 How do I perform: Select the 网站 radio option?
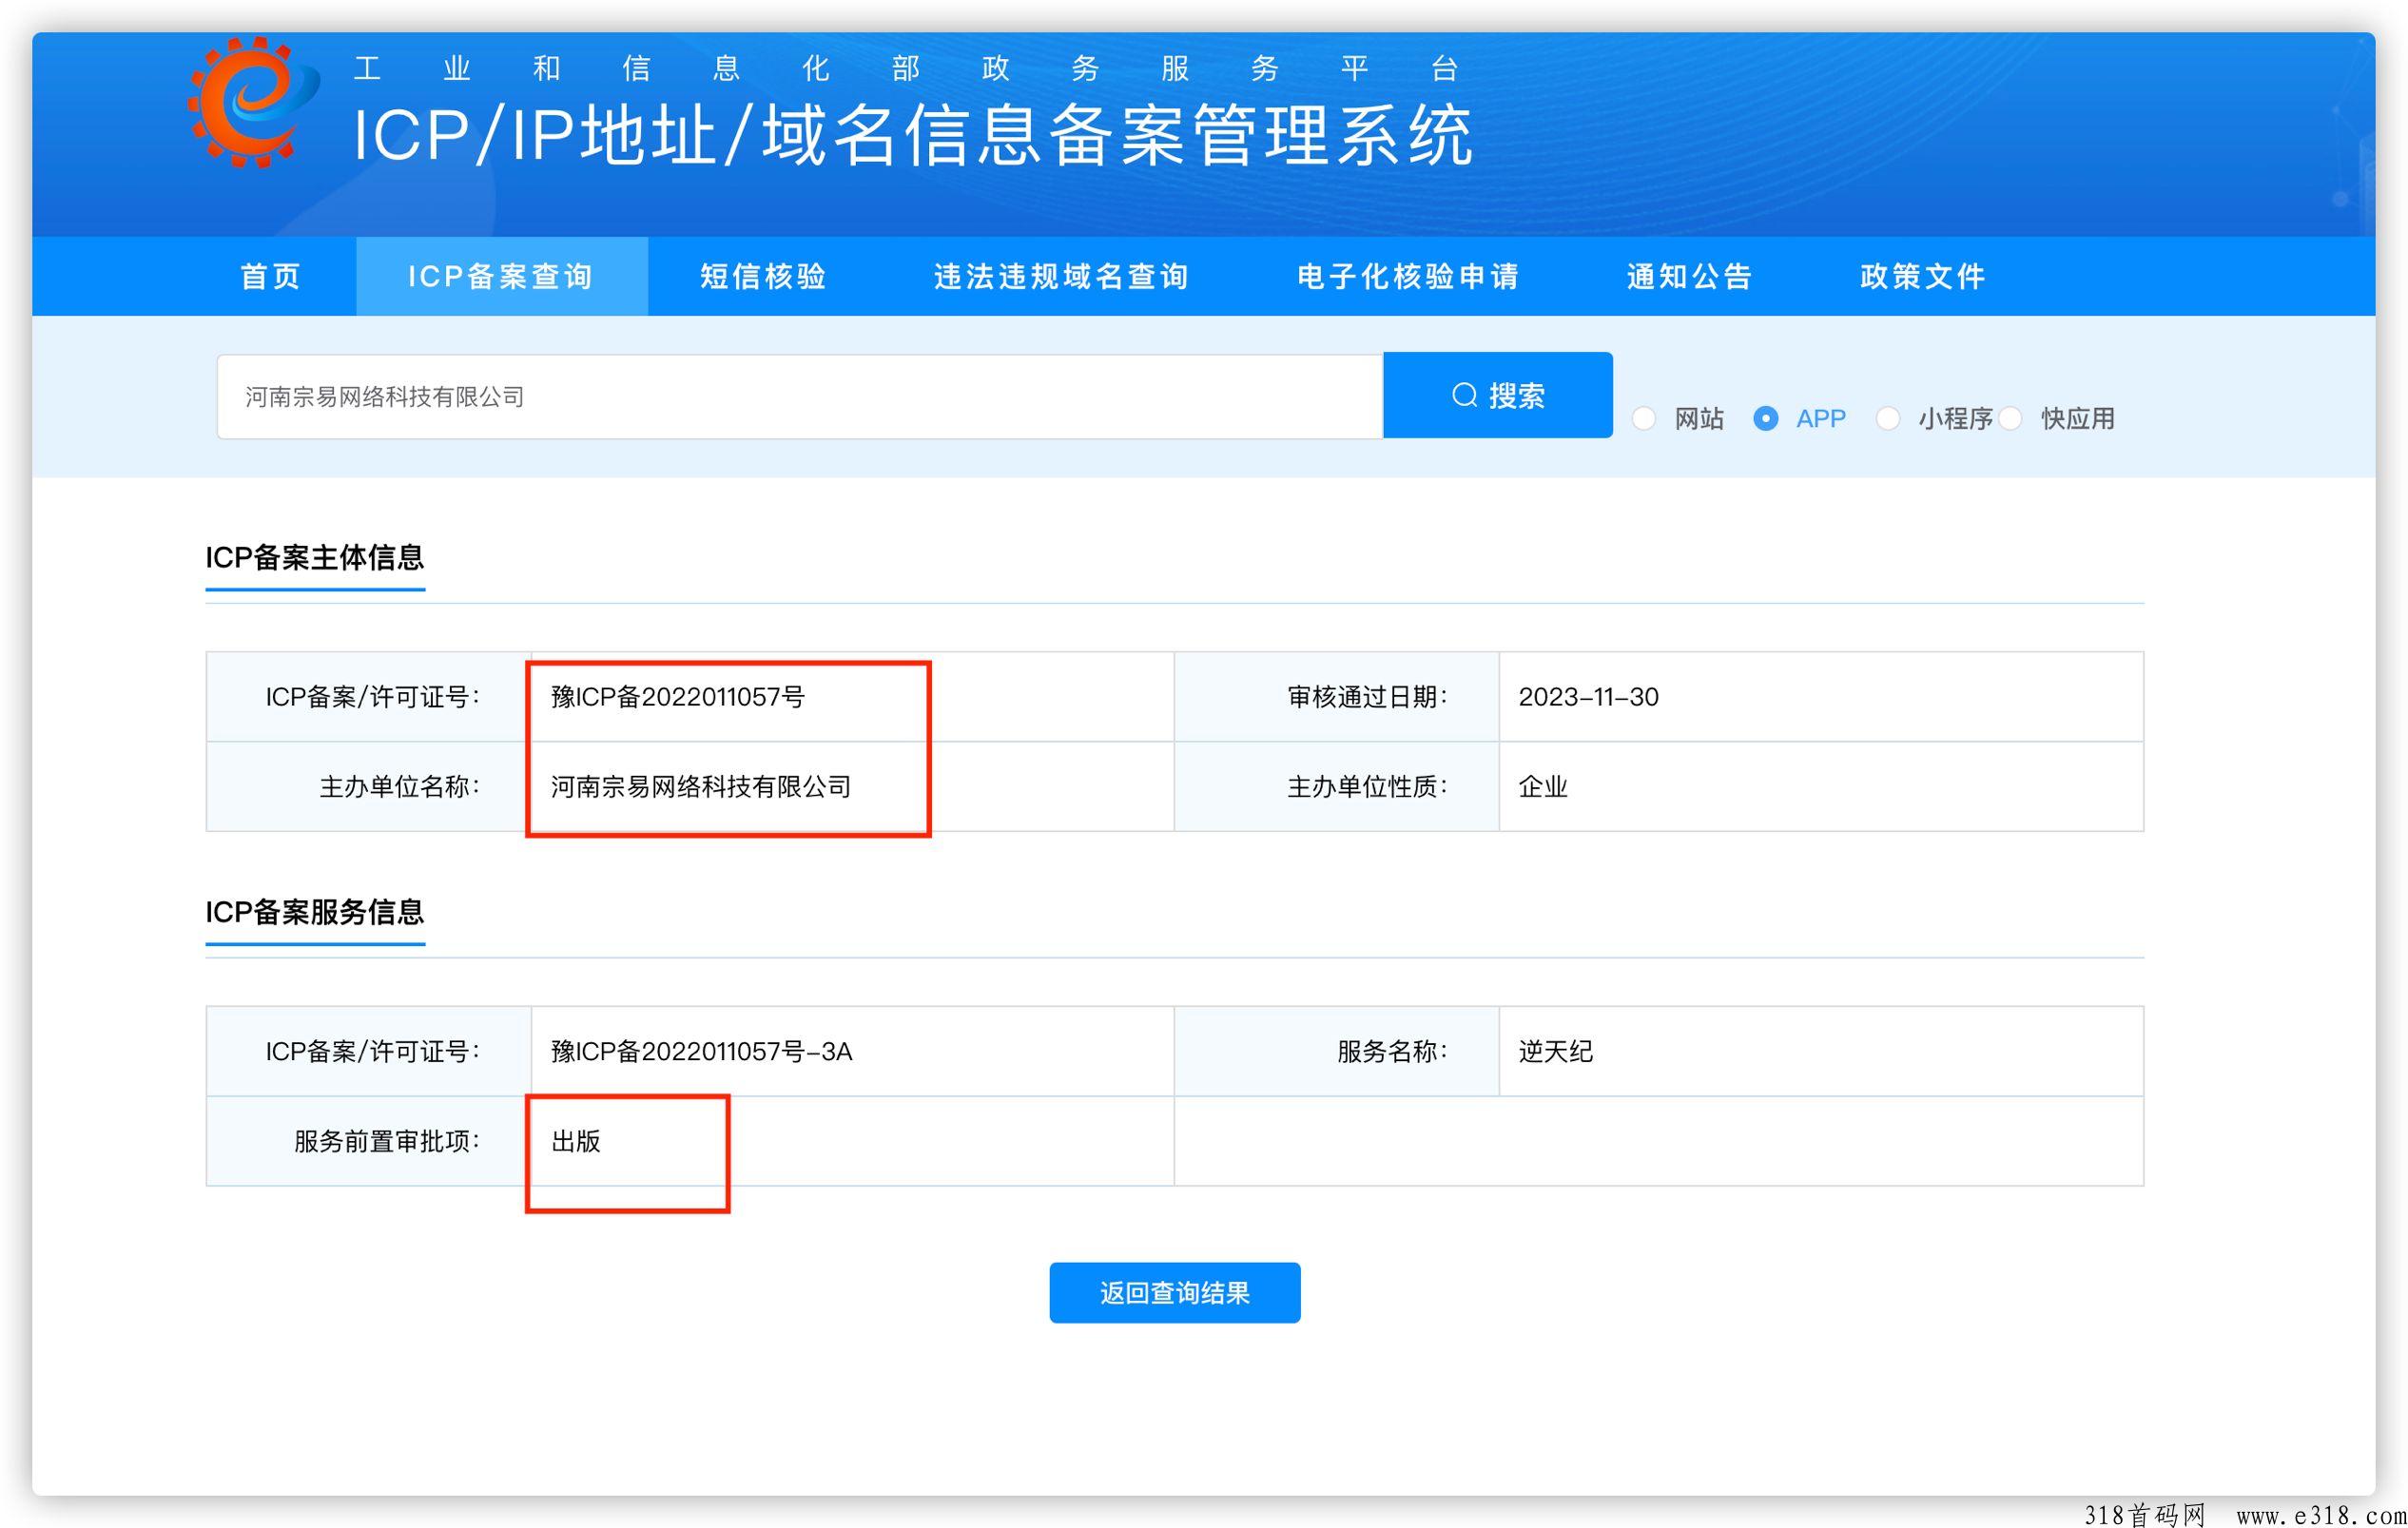click(x=1644, y=418)
